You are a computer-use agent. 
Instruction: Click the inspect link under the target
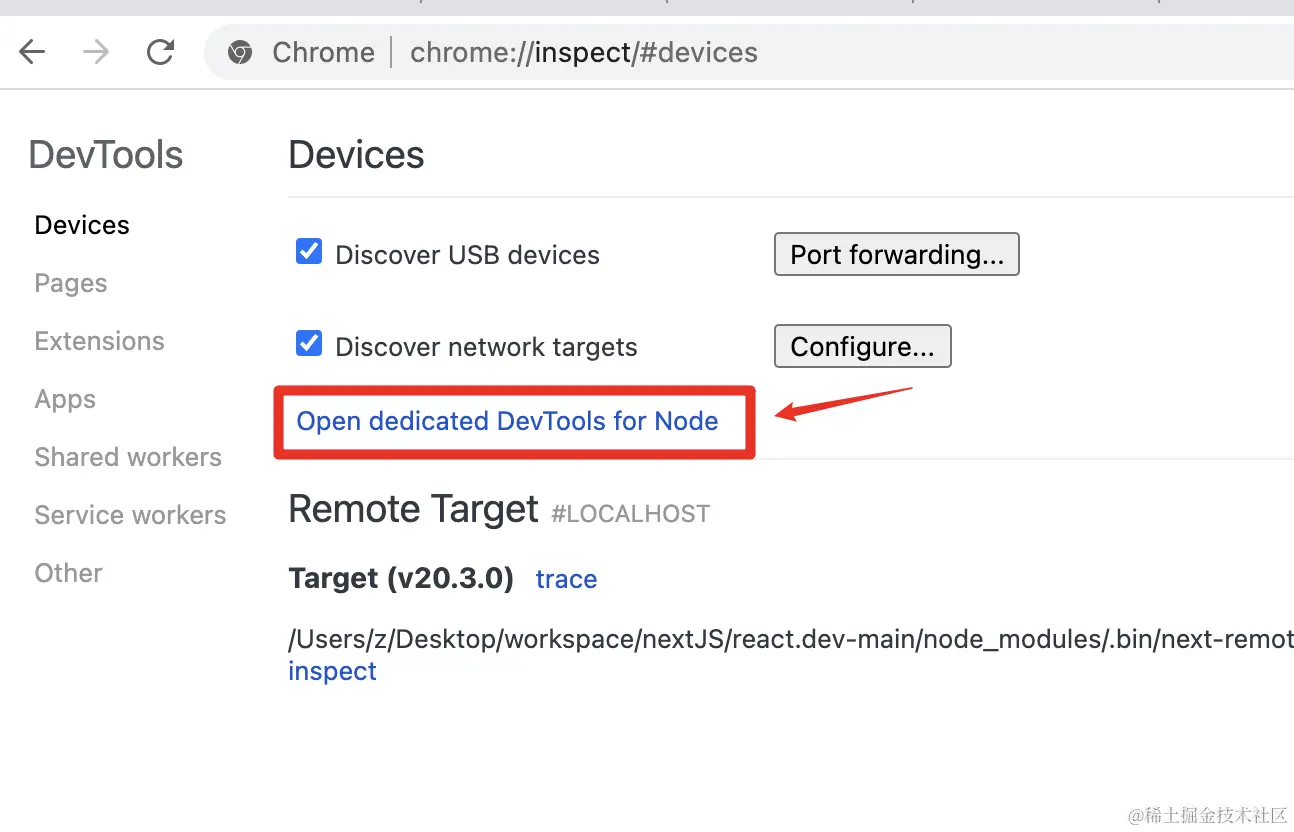(332, 671)
